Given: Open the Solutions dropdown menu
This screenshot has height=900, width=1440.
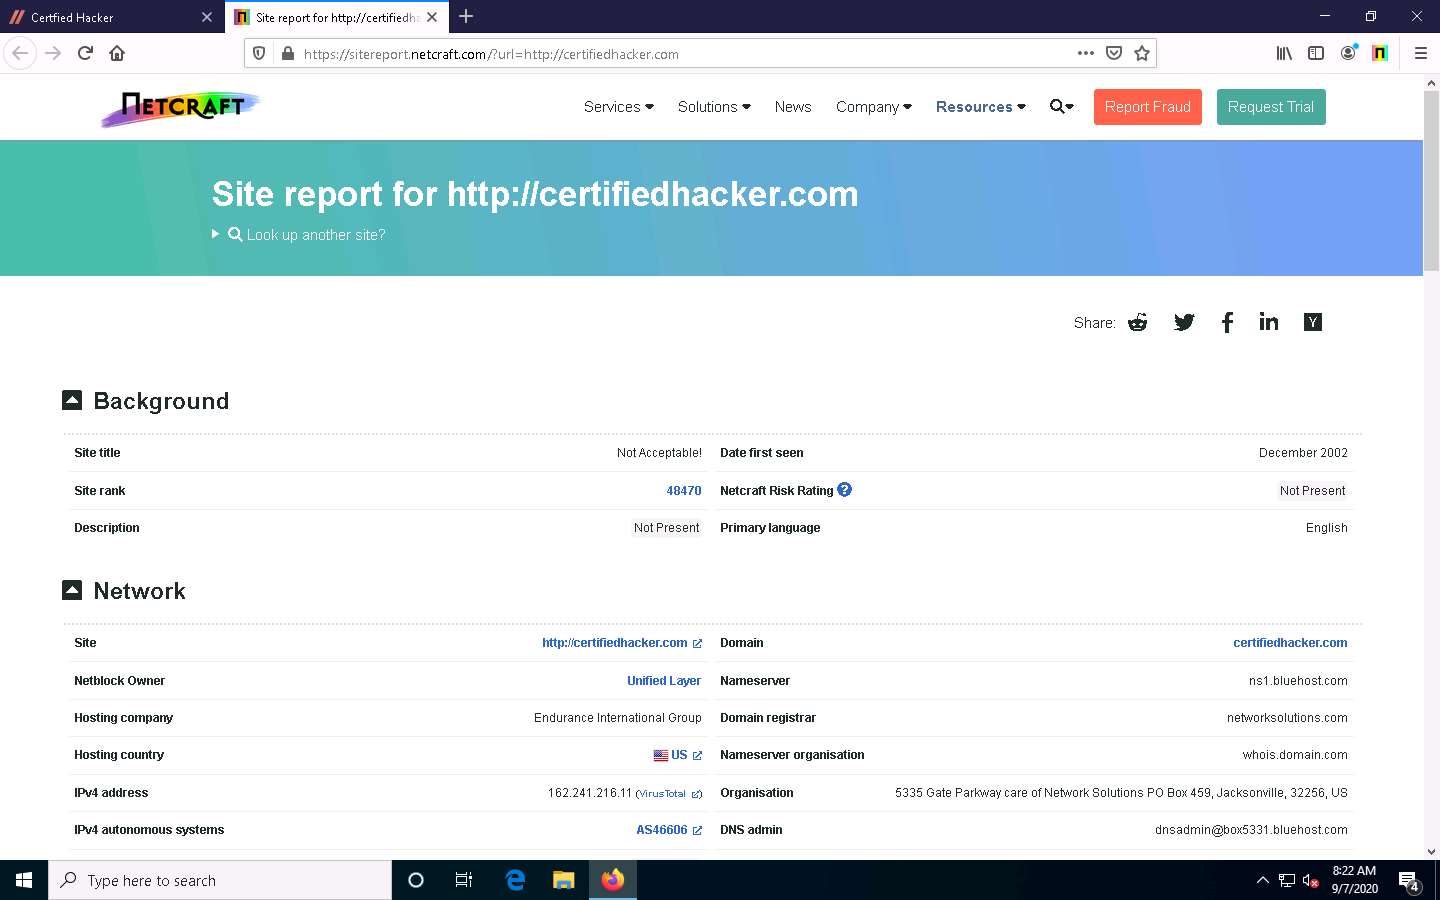Looking at the screenshot, I should point(714,107).
